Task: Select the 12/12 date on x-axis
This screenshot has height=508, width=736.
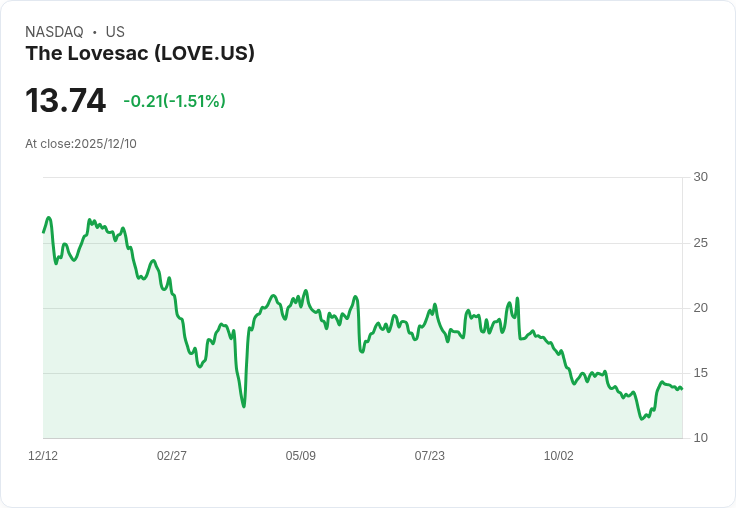Action: [43, 456]
